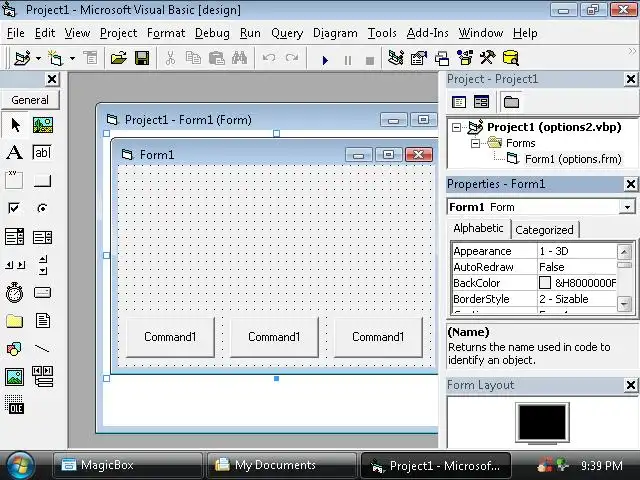
Task: Toggle Folders view in Project panel
Action: point(511,102)
